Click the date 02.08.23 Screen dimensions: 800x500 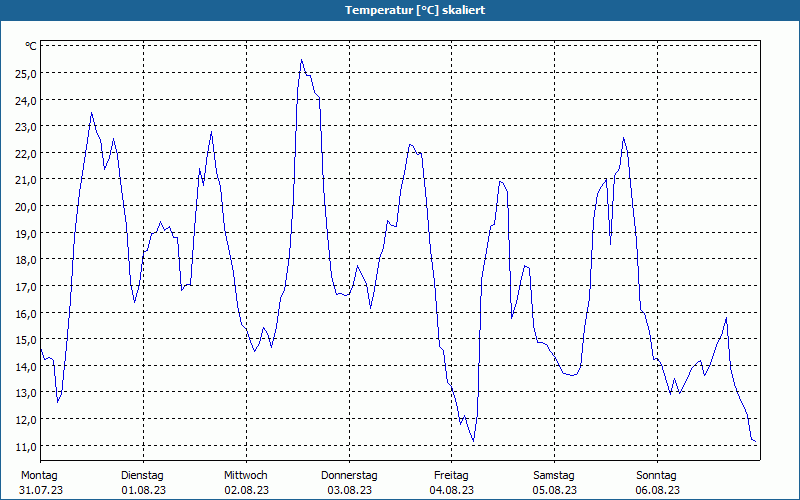tap(246, 490)
